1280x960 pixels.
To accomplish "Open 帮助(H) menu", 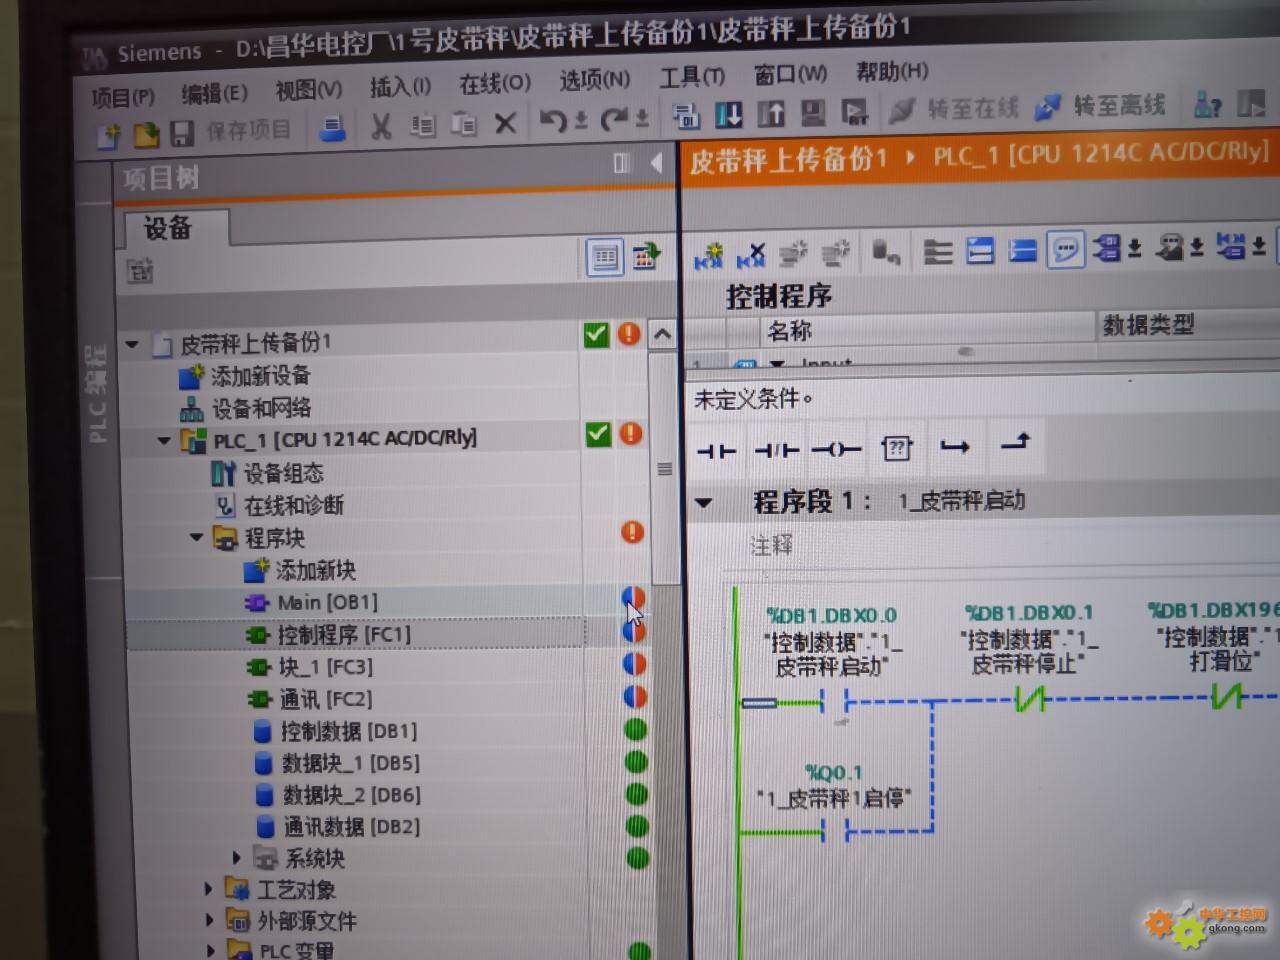I will [x=892, y=71].
